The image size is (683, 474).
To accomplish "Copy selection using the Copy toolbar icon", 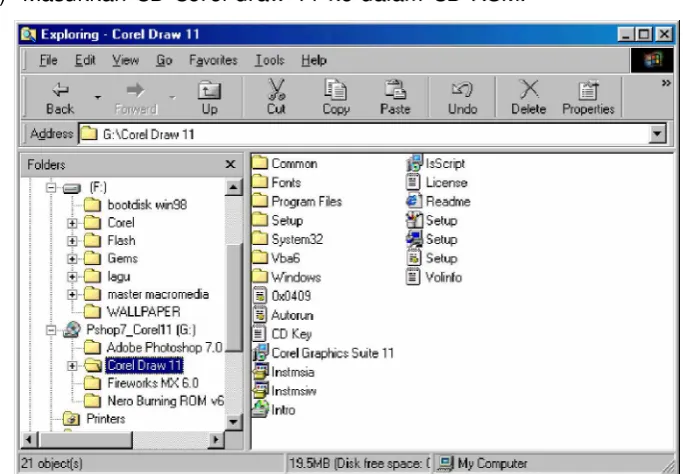I will [336, 98].
